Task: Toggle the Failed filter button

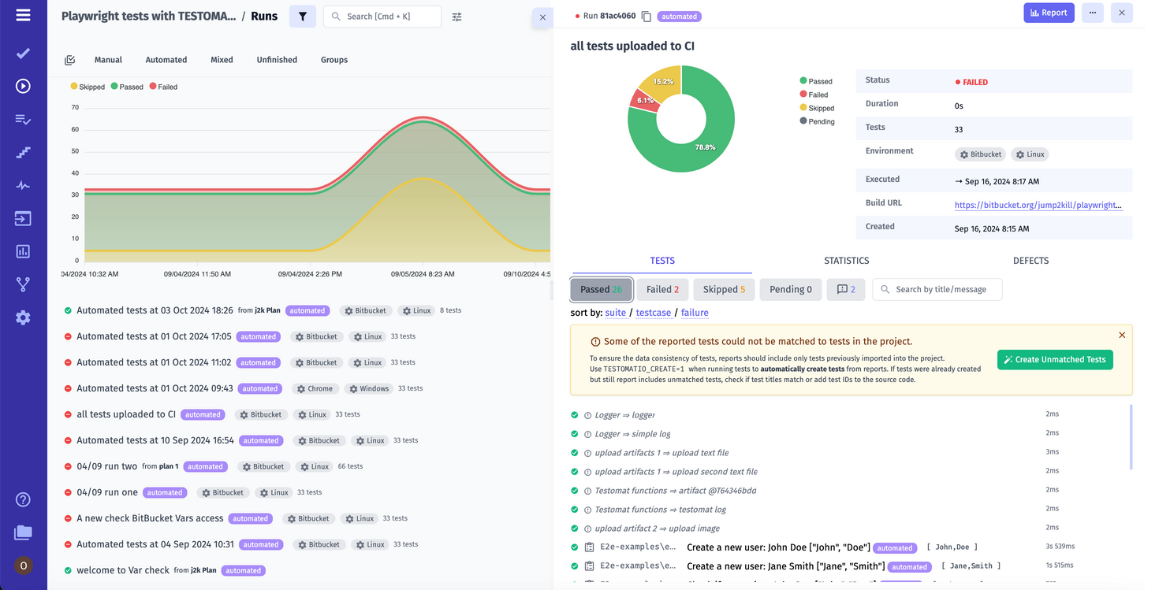Action: tap(662, 290)
